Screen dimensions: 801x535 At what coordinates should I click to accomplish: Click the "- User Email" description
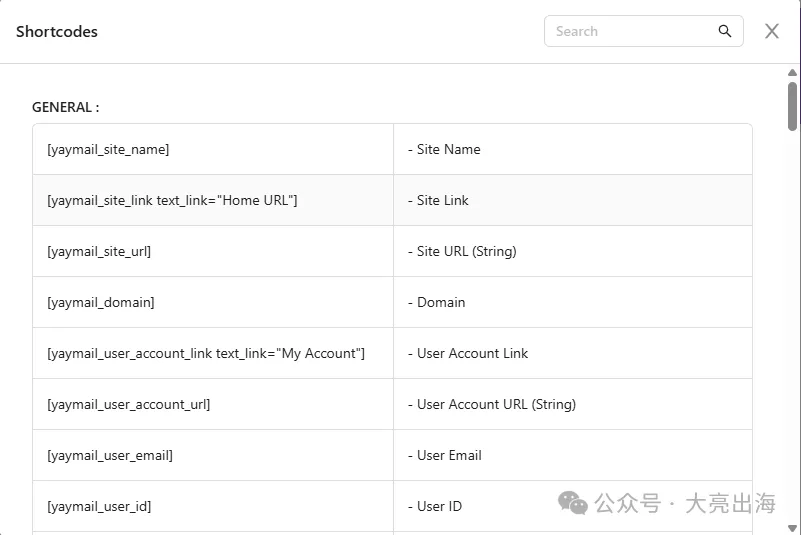[x=444, y=455]
